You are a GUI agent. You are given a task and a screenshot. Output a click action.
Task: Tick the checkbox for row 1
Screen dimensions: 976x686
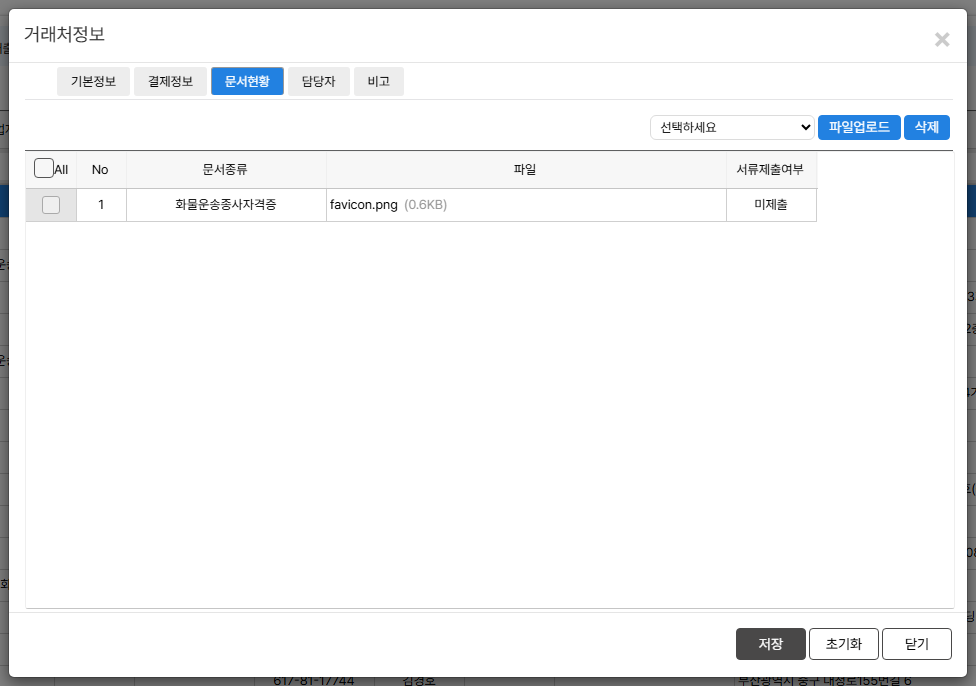51,205
